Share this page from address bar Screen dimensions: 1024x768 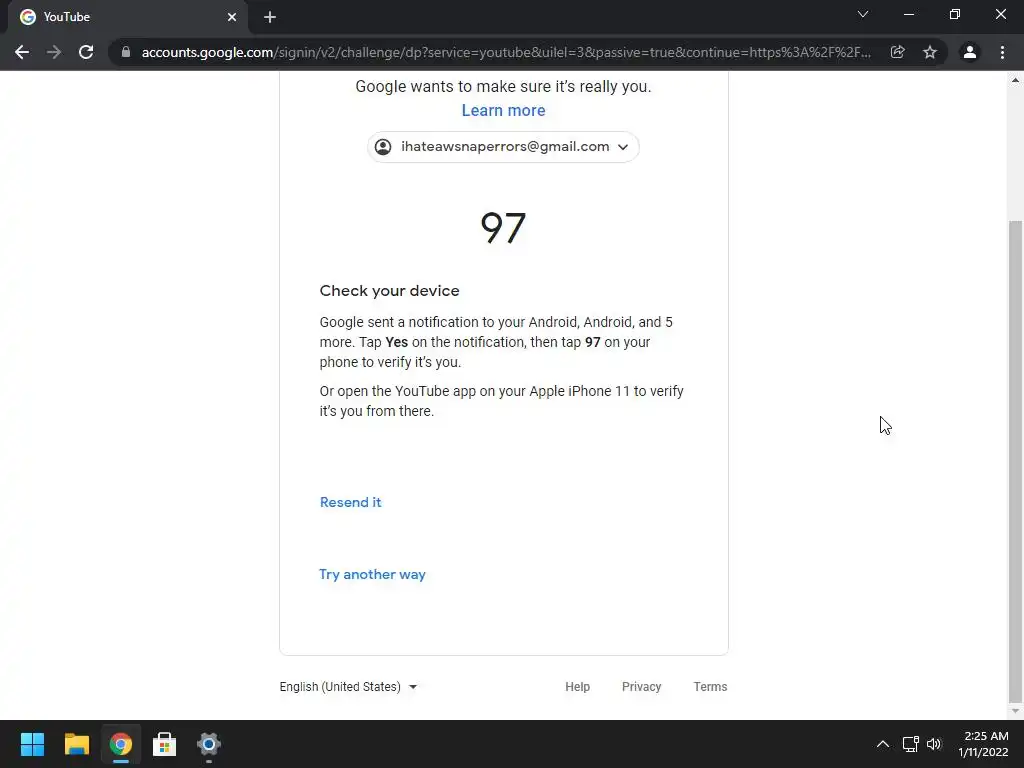[898, 52]
